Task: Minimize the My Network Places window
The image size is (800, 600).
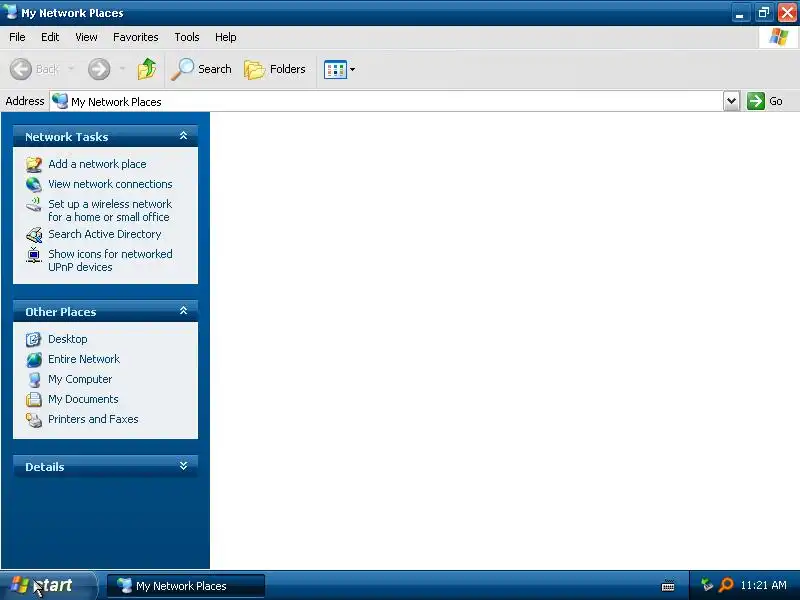Action: point(740,13)
